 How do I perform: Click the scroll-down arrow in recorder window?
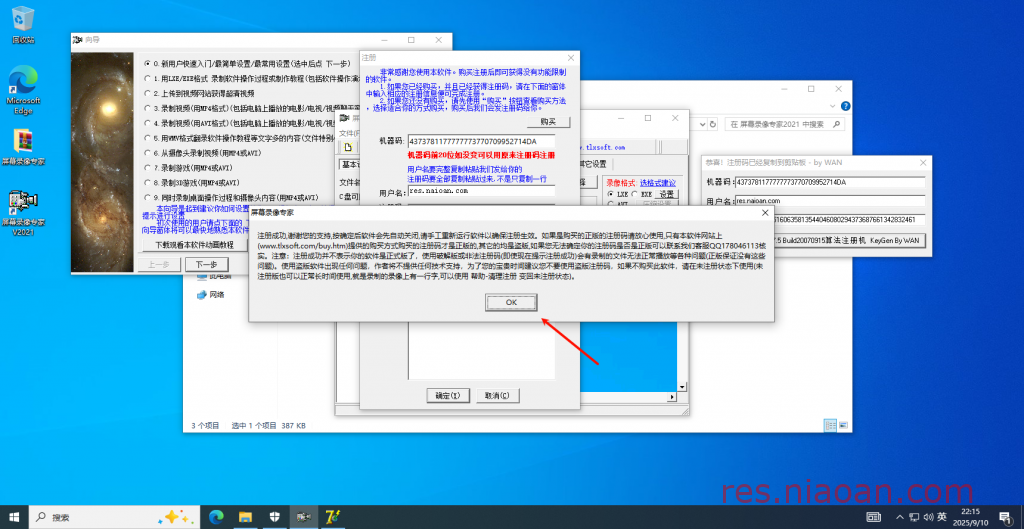click(x=681, y=387)
